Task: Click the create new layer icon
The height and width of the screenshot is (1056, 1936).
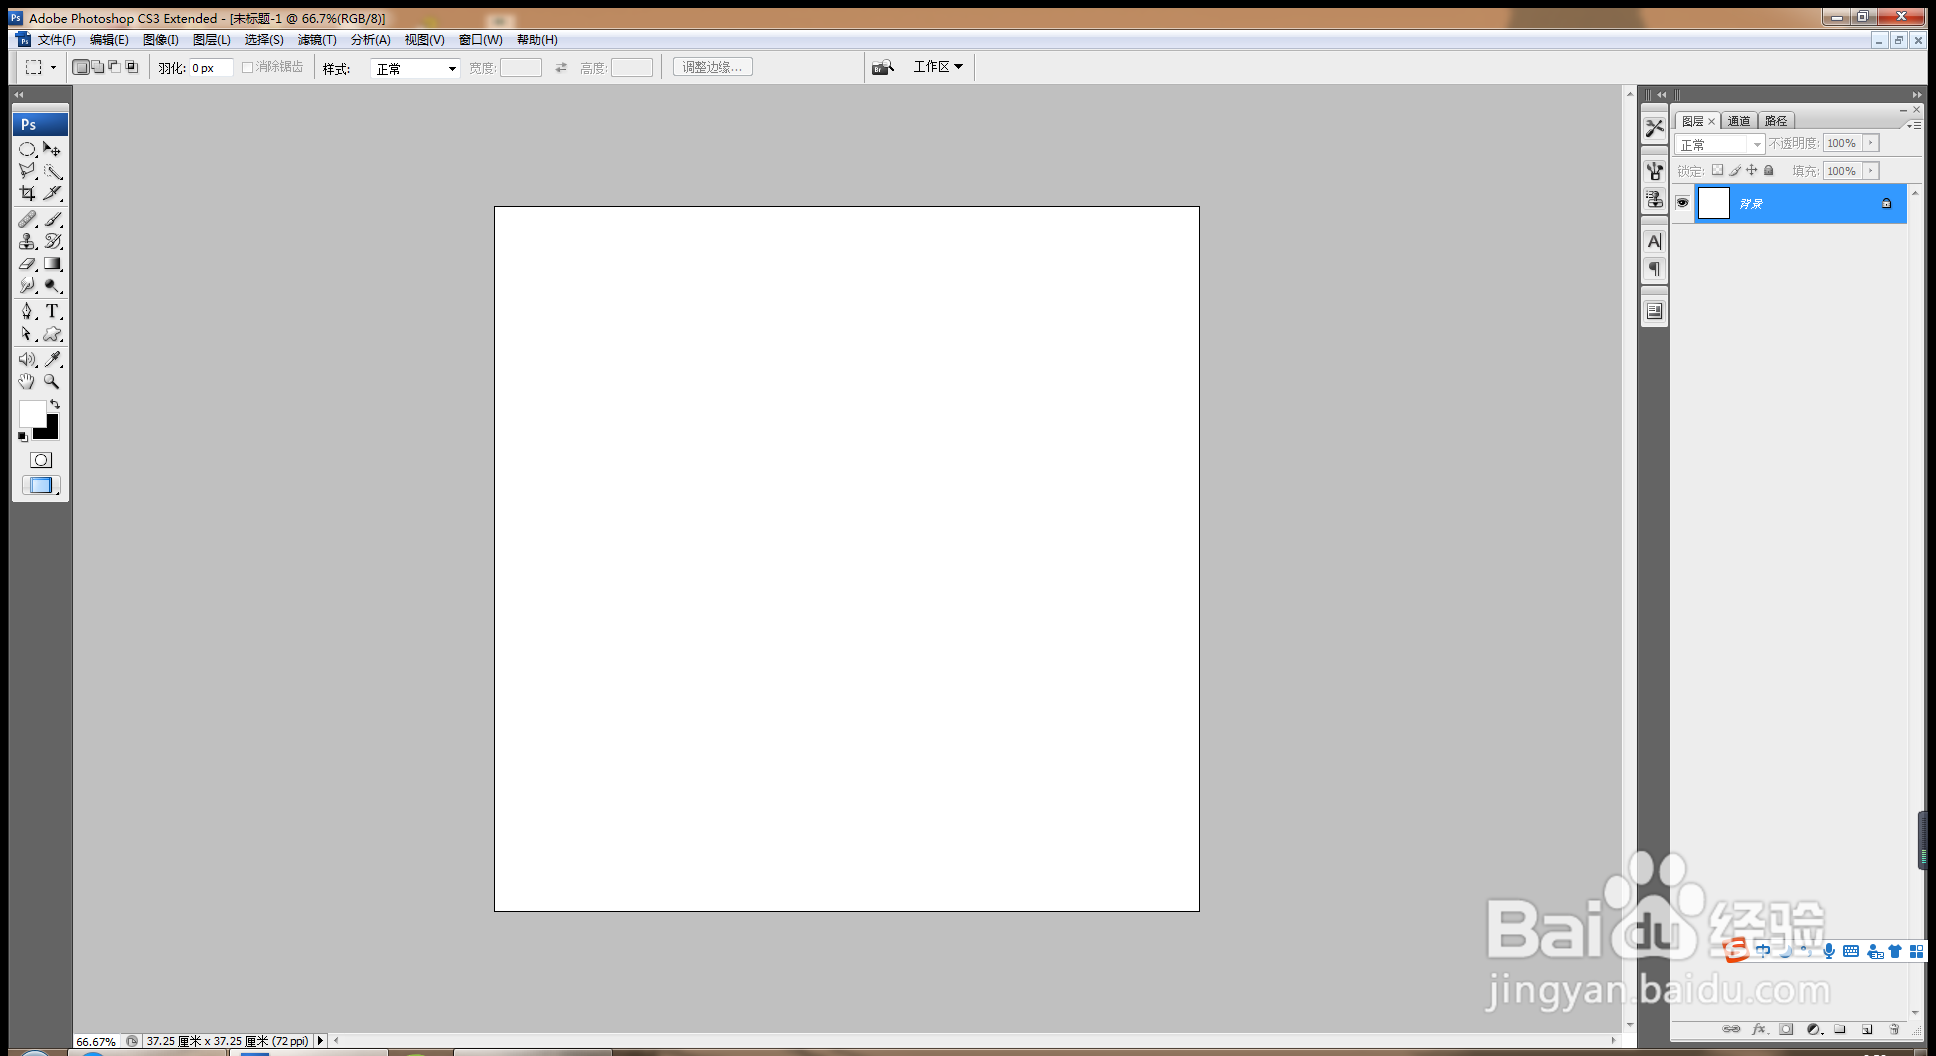Action: coord(1867,1029)
